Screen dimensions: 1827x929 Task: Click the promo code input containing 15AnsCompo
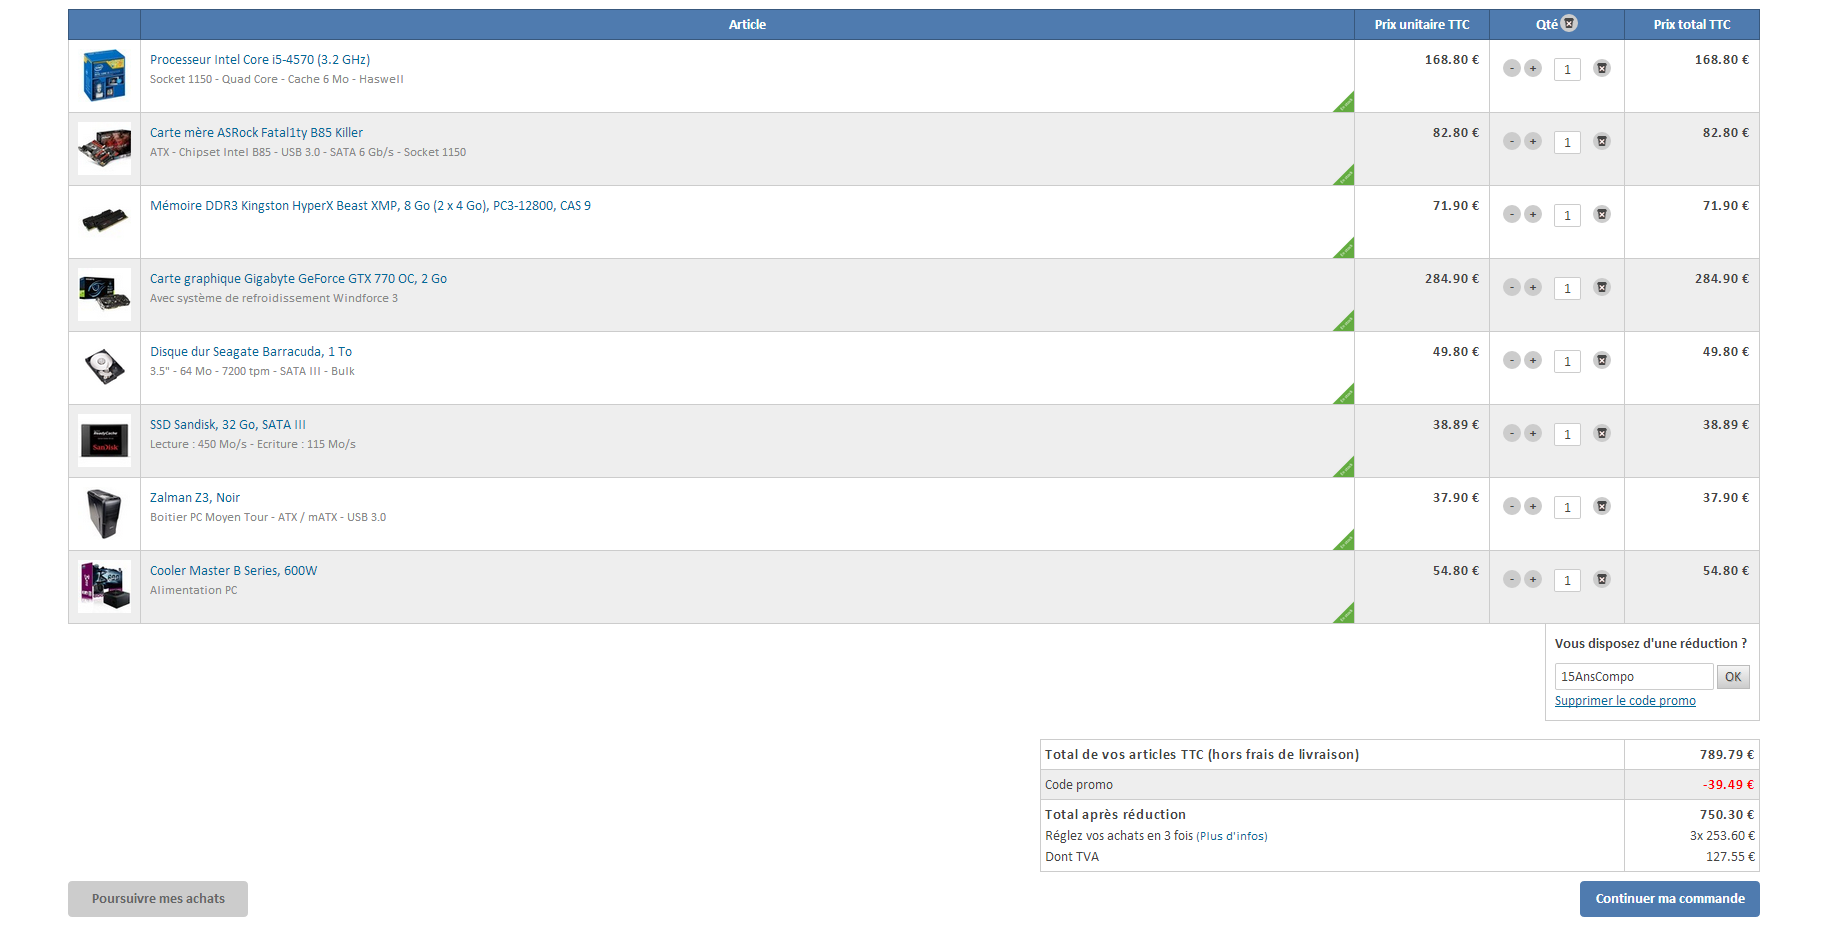[1634, 677]
